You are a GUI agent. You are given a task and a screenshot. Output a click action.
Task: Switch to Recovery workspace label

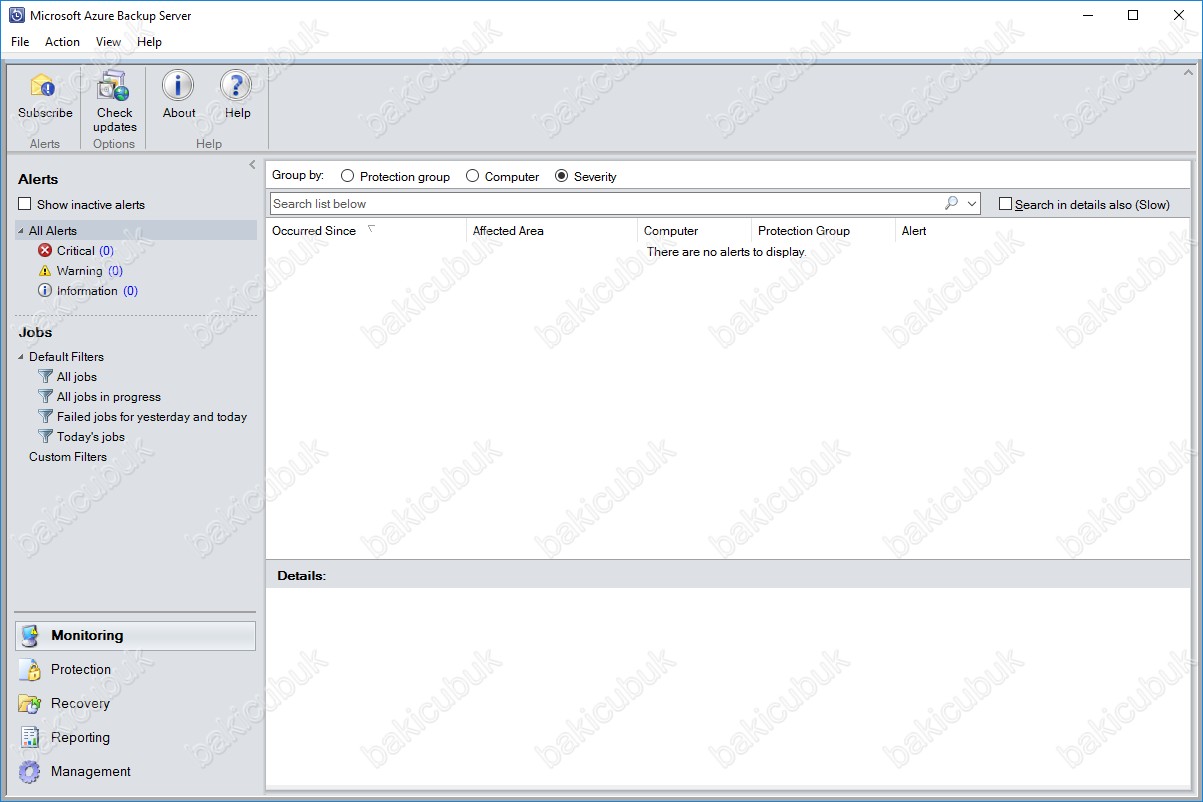pyautogui.click(x=80, y=704)
